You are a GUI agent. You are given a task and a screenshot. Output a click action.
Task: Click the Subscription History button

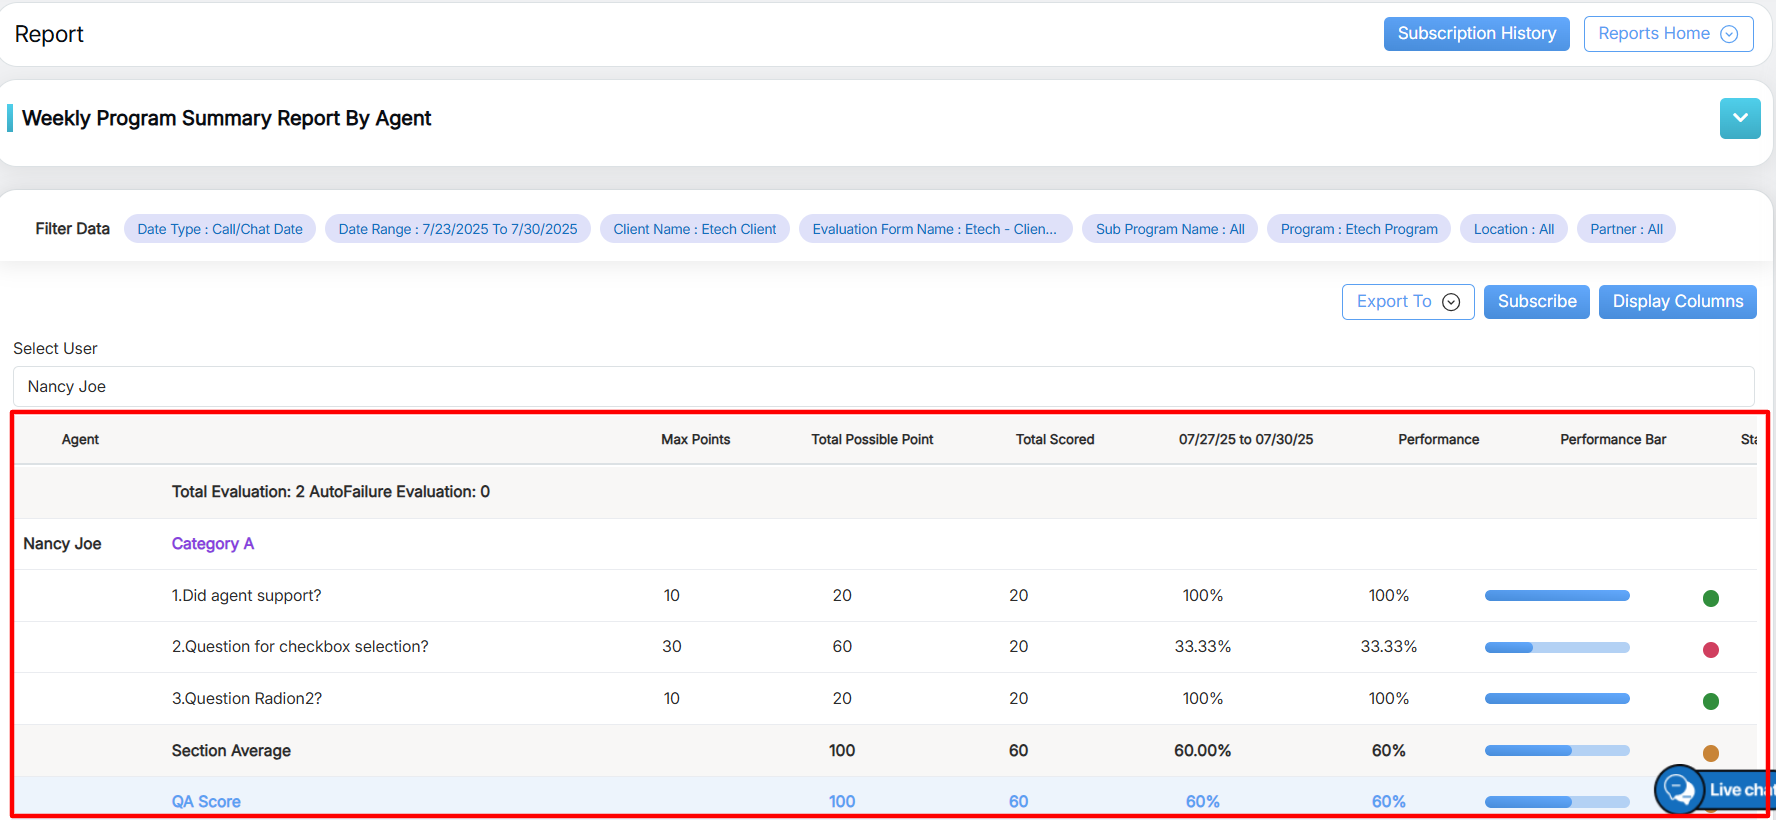(1476, 34)
